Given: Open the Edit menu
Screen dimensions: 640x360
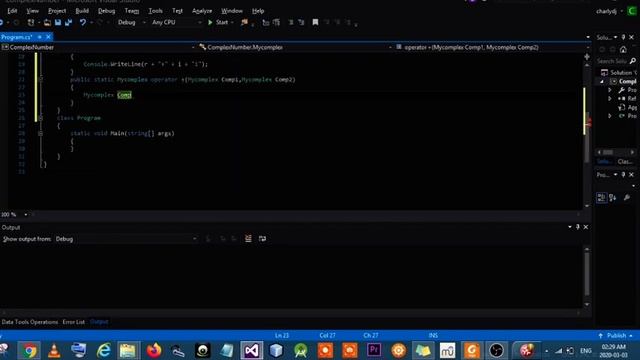Looking at the screenshot, I should 12,11.
